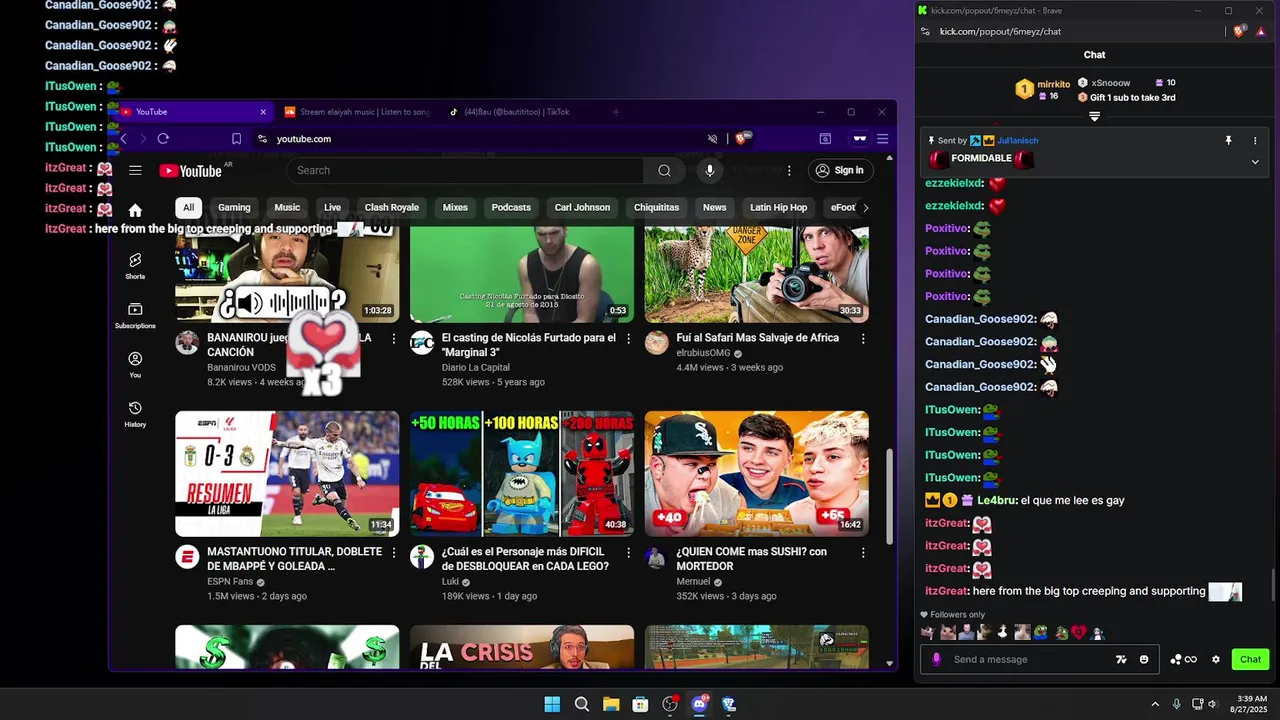The width and height of the screenshot is (1280, 720).
Task: Open Windows system tray hidden icons
Action: pos(1155,704)
